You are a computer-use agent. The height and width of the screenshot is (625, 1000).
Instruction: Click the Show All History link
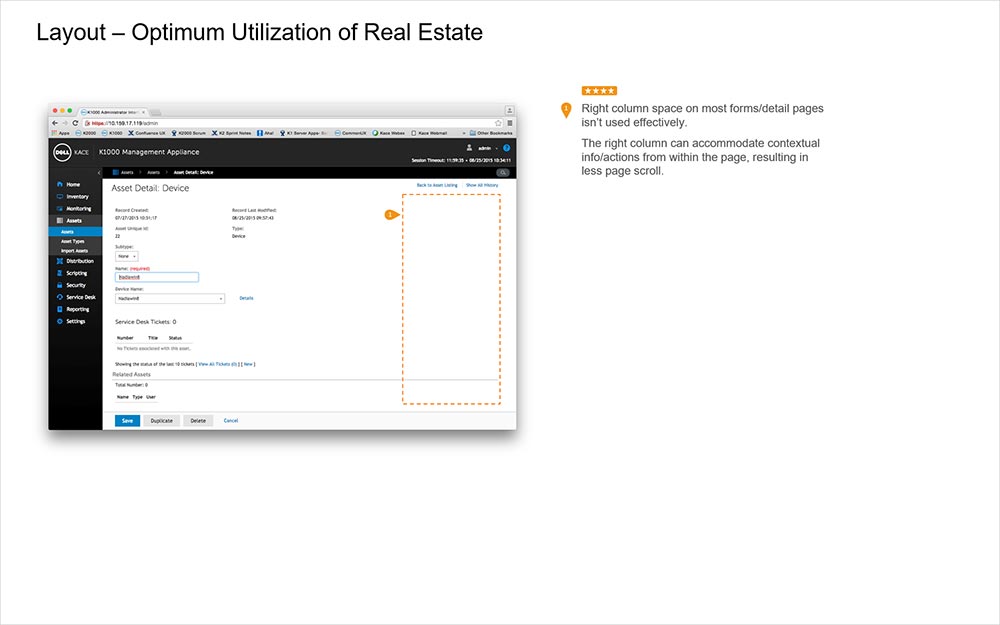click(481, 186)
